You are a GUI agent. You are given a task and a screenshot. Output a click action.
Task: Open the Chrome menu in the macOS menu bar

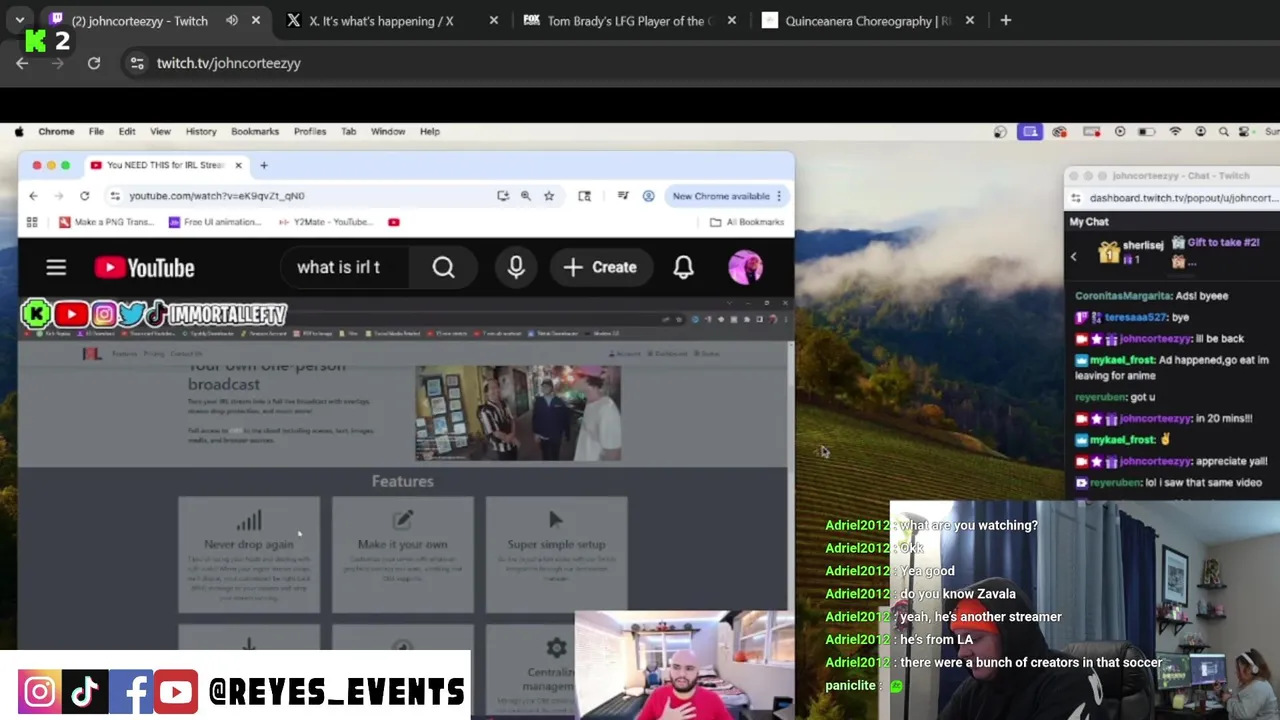(x=56, y=131)
